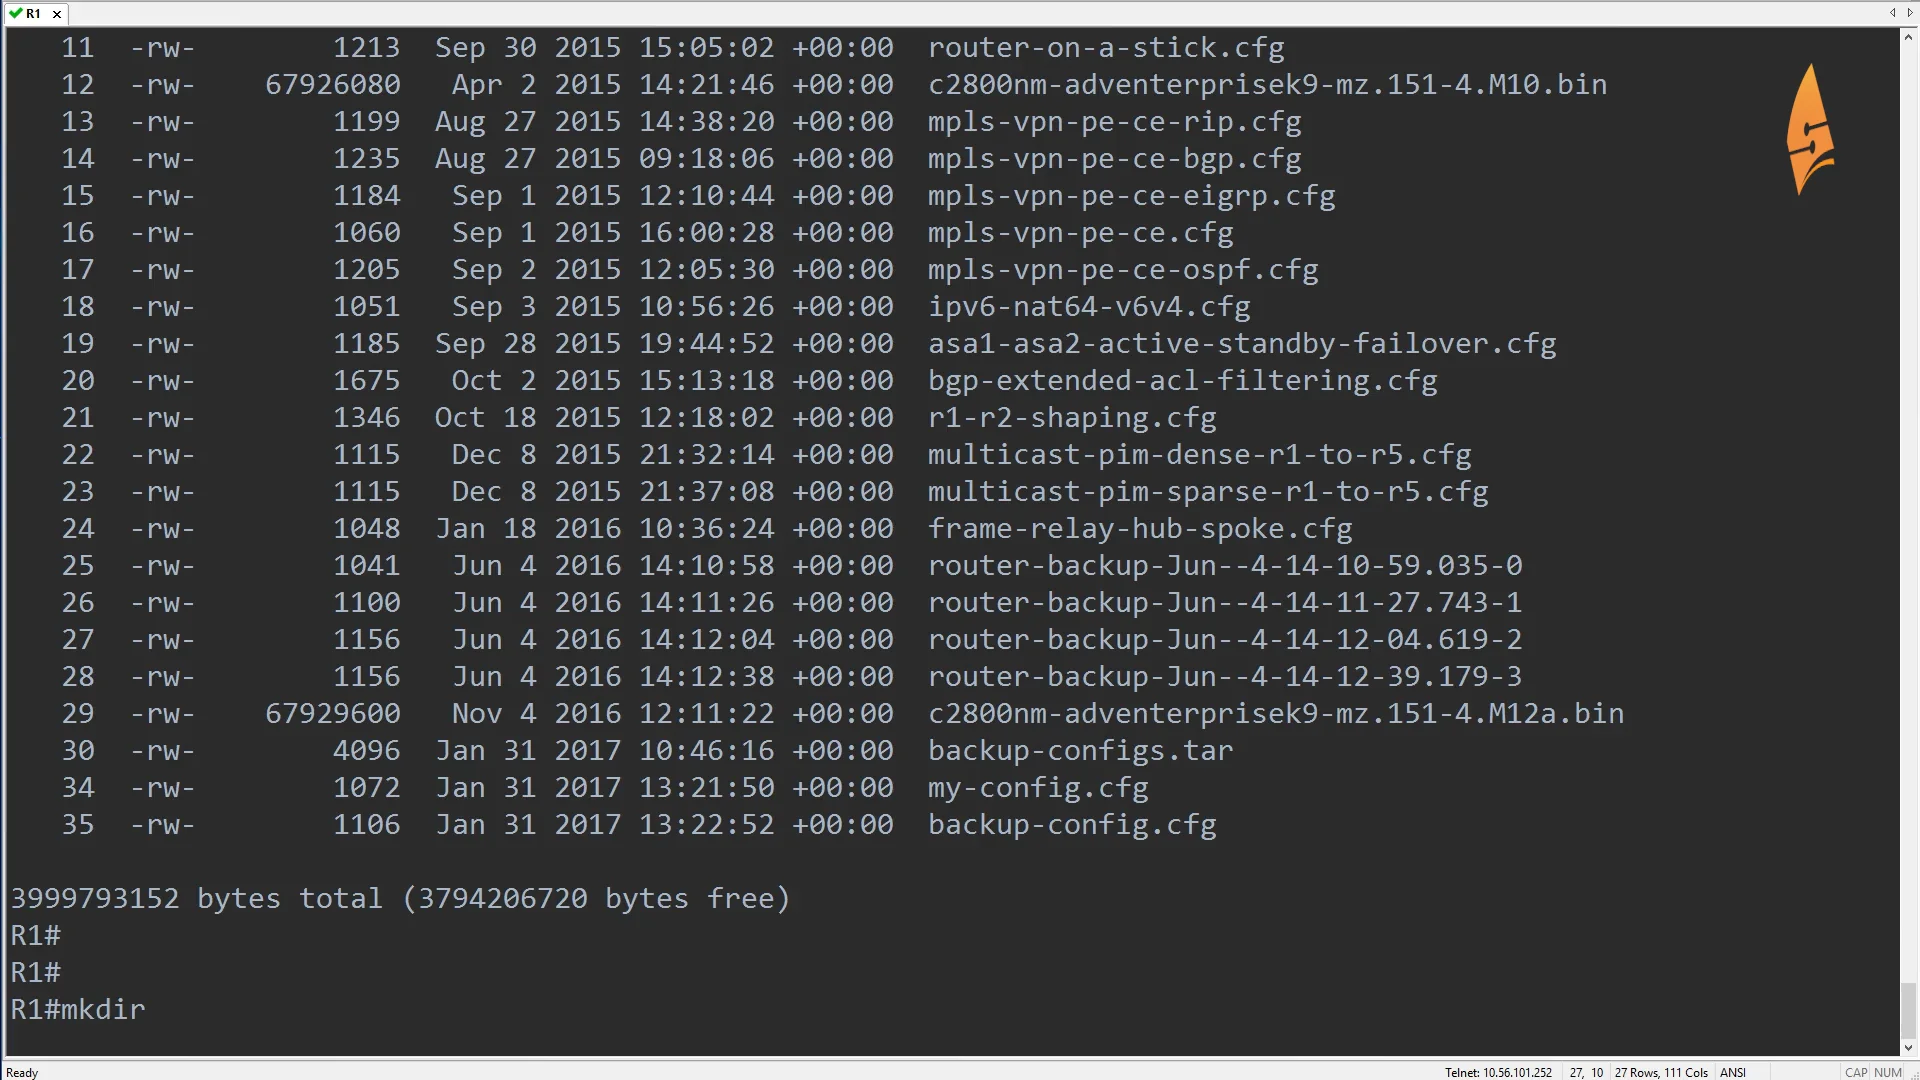Click the CAP indicator in status bar

pyautogui.click(x=1856, y=1072)
